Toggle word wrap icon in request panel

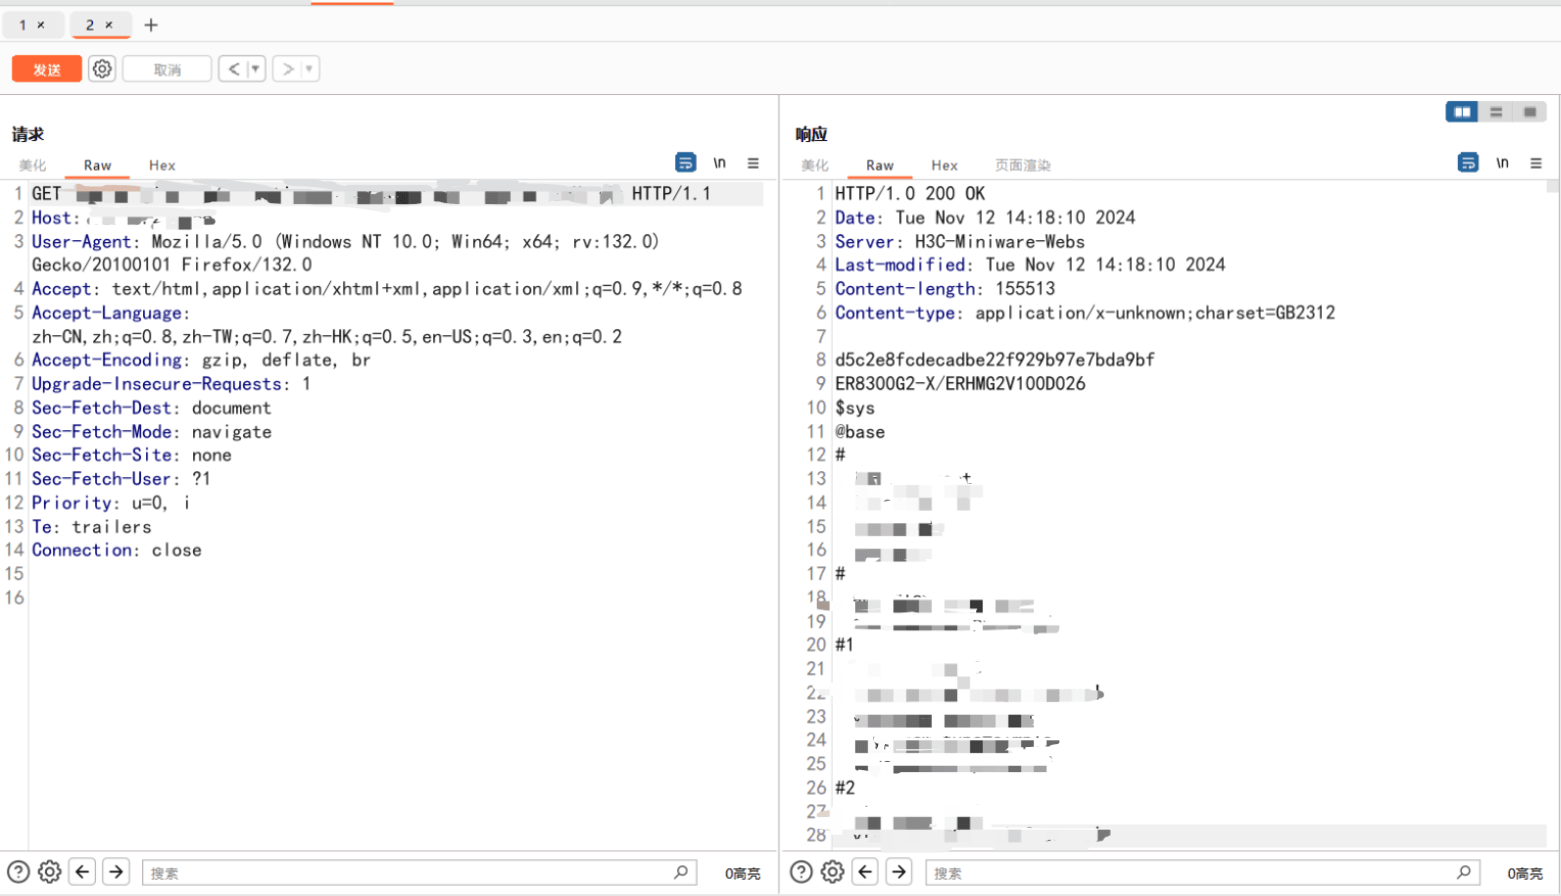point(685,163)
